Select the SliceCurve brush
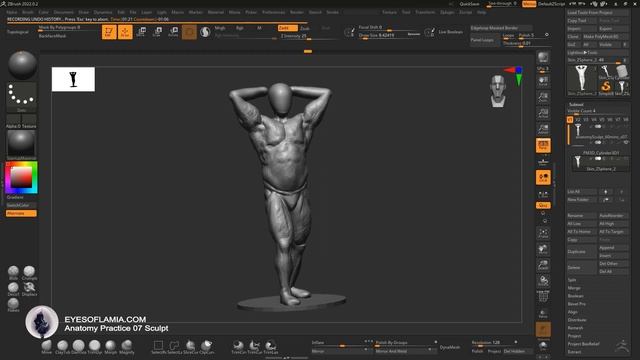Screen dimensions: 640x360 click(x=190, y=347)
